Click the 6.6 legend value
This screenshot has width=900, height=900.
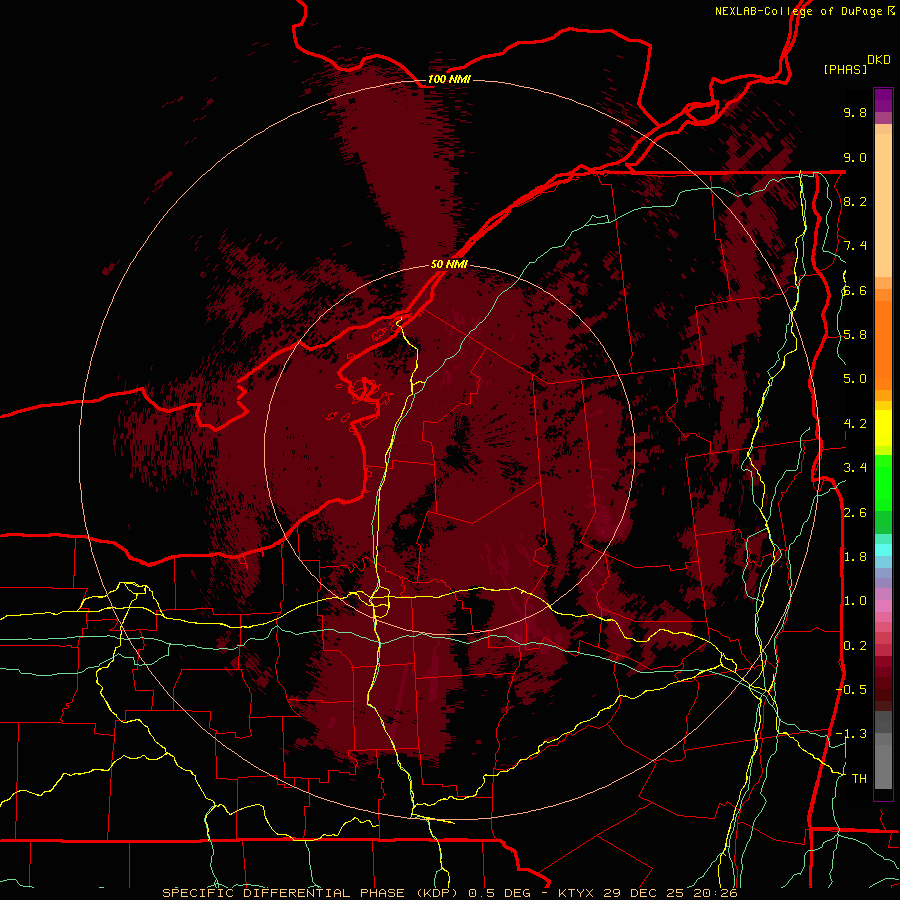[x=855, y=290]
